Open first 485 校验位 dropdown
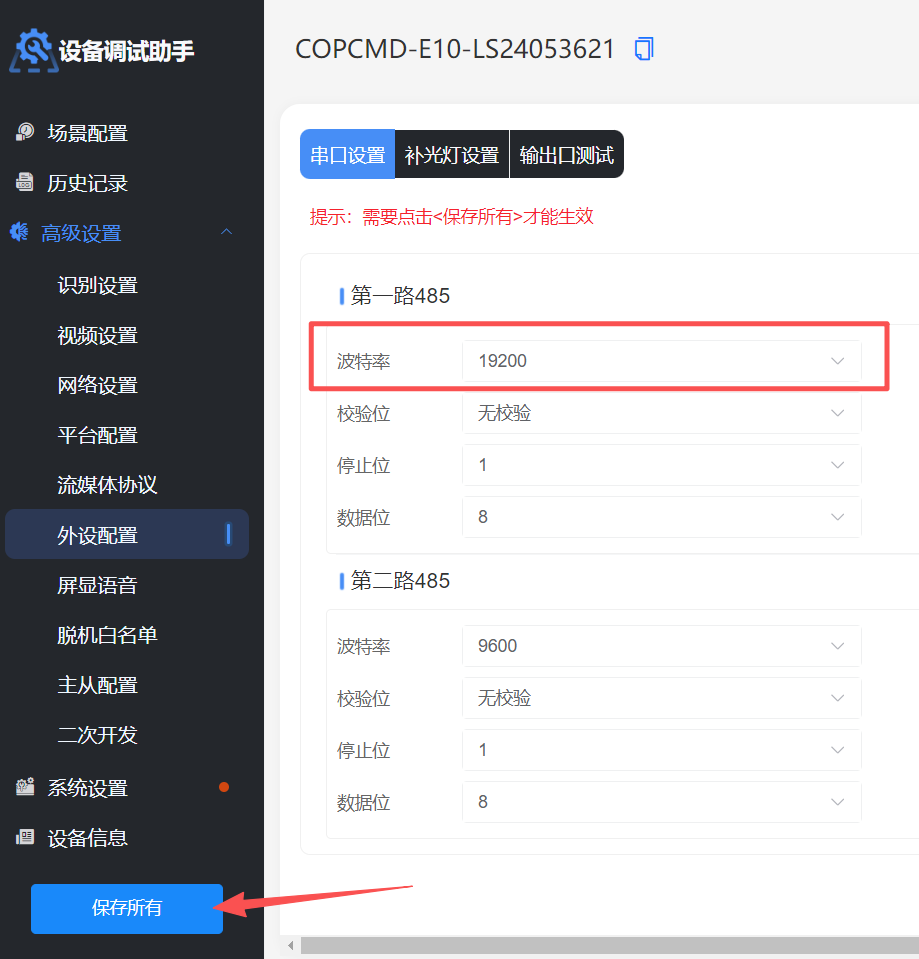This screenshot has width=919, height=959. point(661,413)
